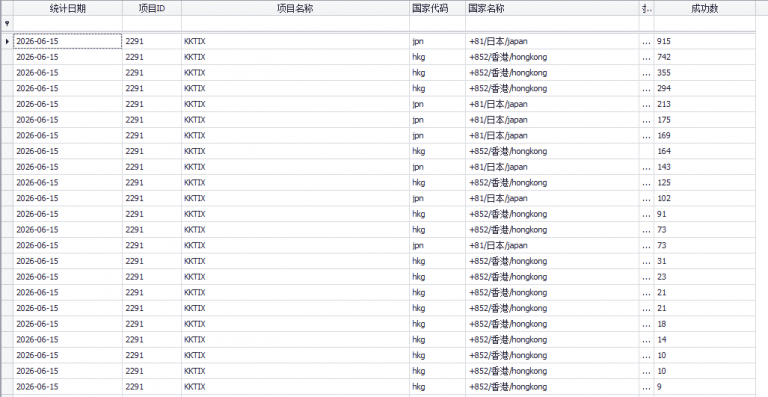The width and height of the screenshot is (768, 397).
Task: Click +852/香港/hongkong in the 164 row
Action: tap(552, 151)
